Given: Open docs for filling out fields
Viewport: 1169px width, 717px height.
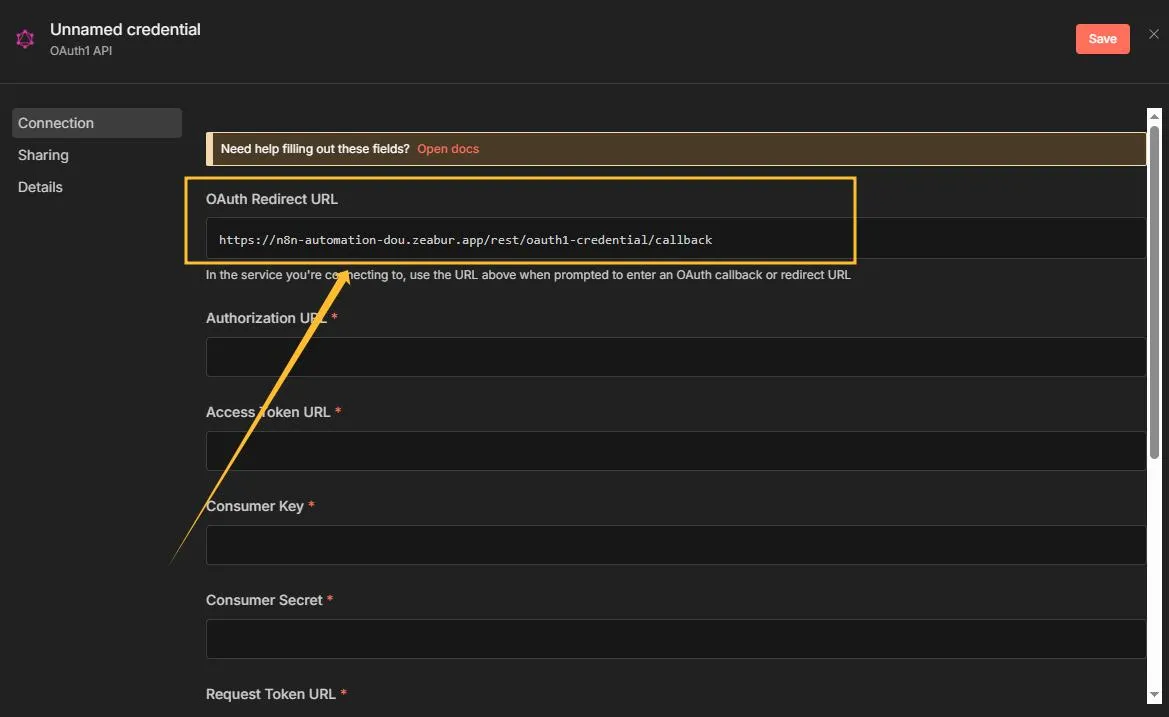Looking at the screenshot, I should (448, 148).
